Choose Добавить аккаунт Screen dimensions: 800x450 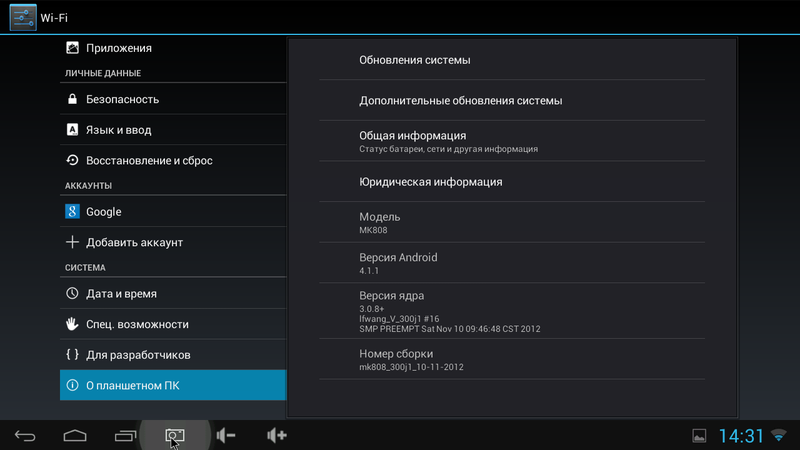(x=173, y=242)
